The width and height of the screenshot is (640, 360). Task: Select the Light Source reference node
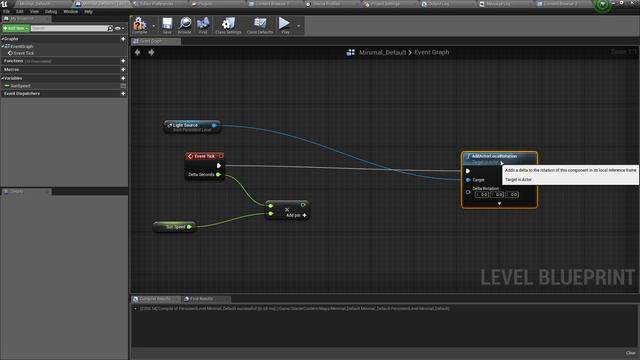pos(192,127)
